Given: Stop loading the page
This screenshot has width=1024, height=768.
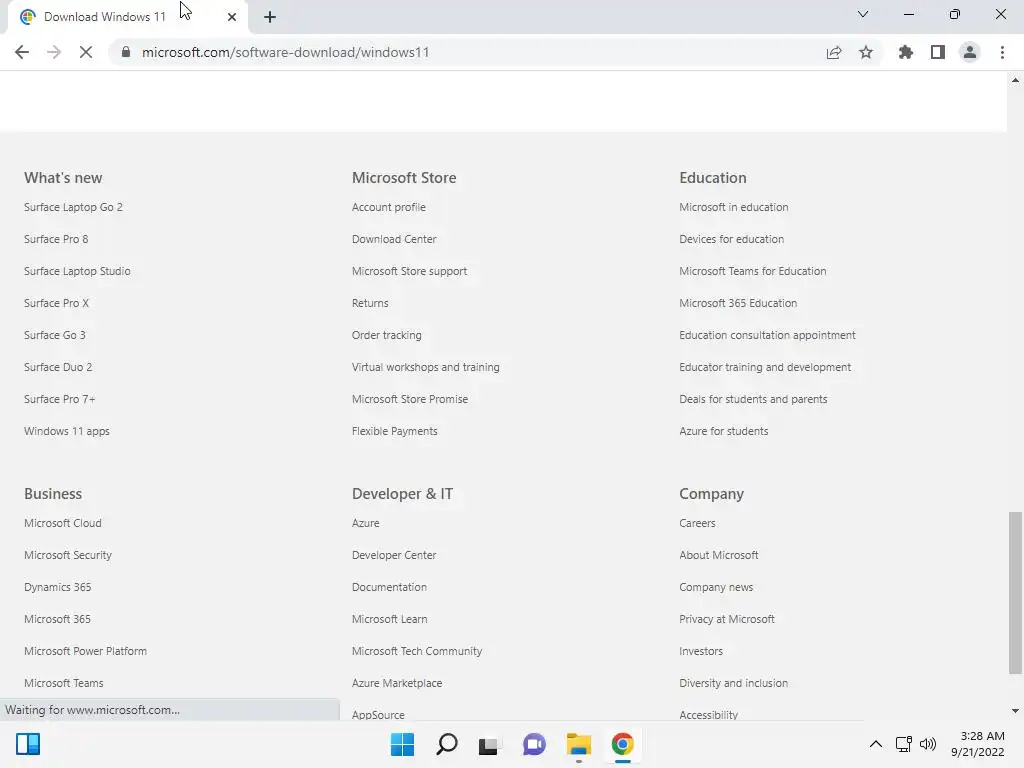Looking at the screenshot, I should (86, 52).
